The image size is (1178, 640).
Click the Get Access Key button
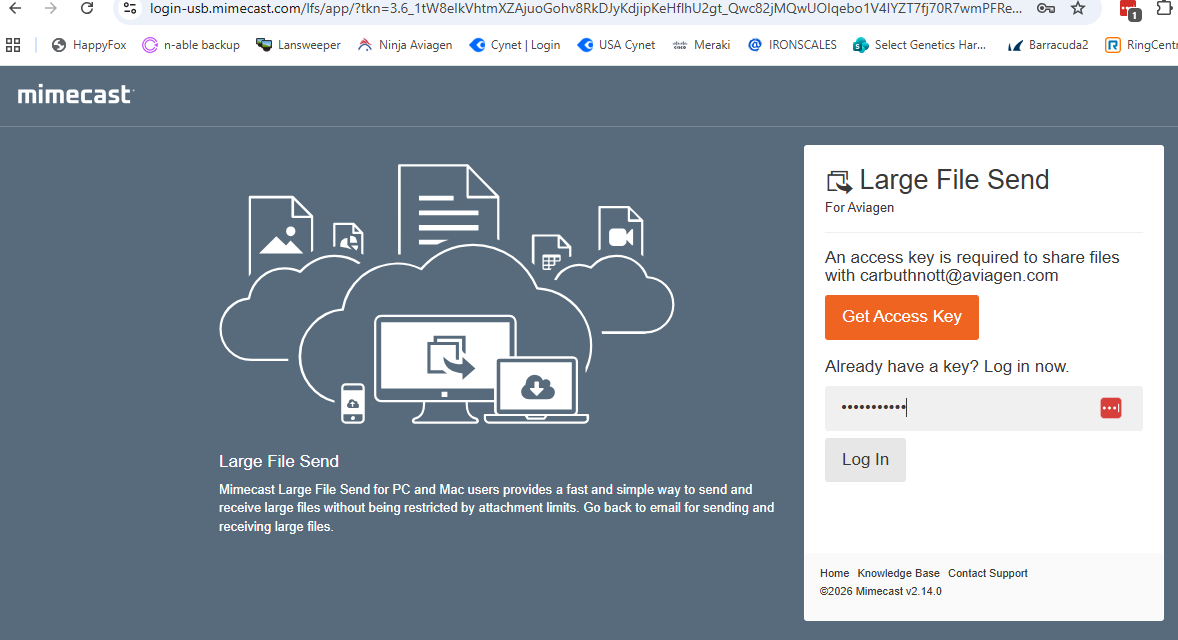tap(902, 317)
